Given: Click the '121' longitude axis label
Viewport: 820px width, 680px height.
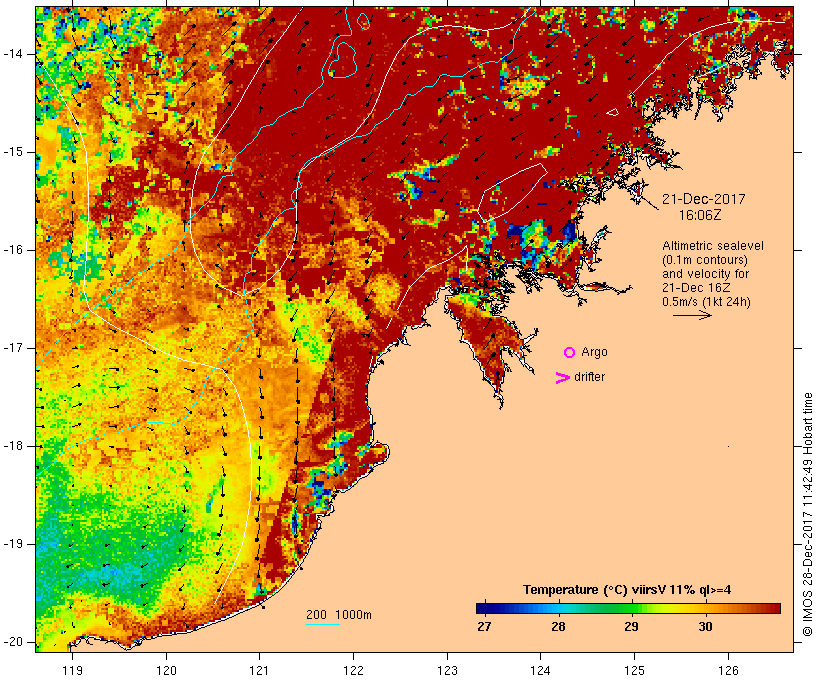Looking at the screenshot, I should point(260,670).
